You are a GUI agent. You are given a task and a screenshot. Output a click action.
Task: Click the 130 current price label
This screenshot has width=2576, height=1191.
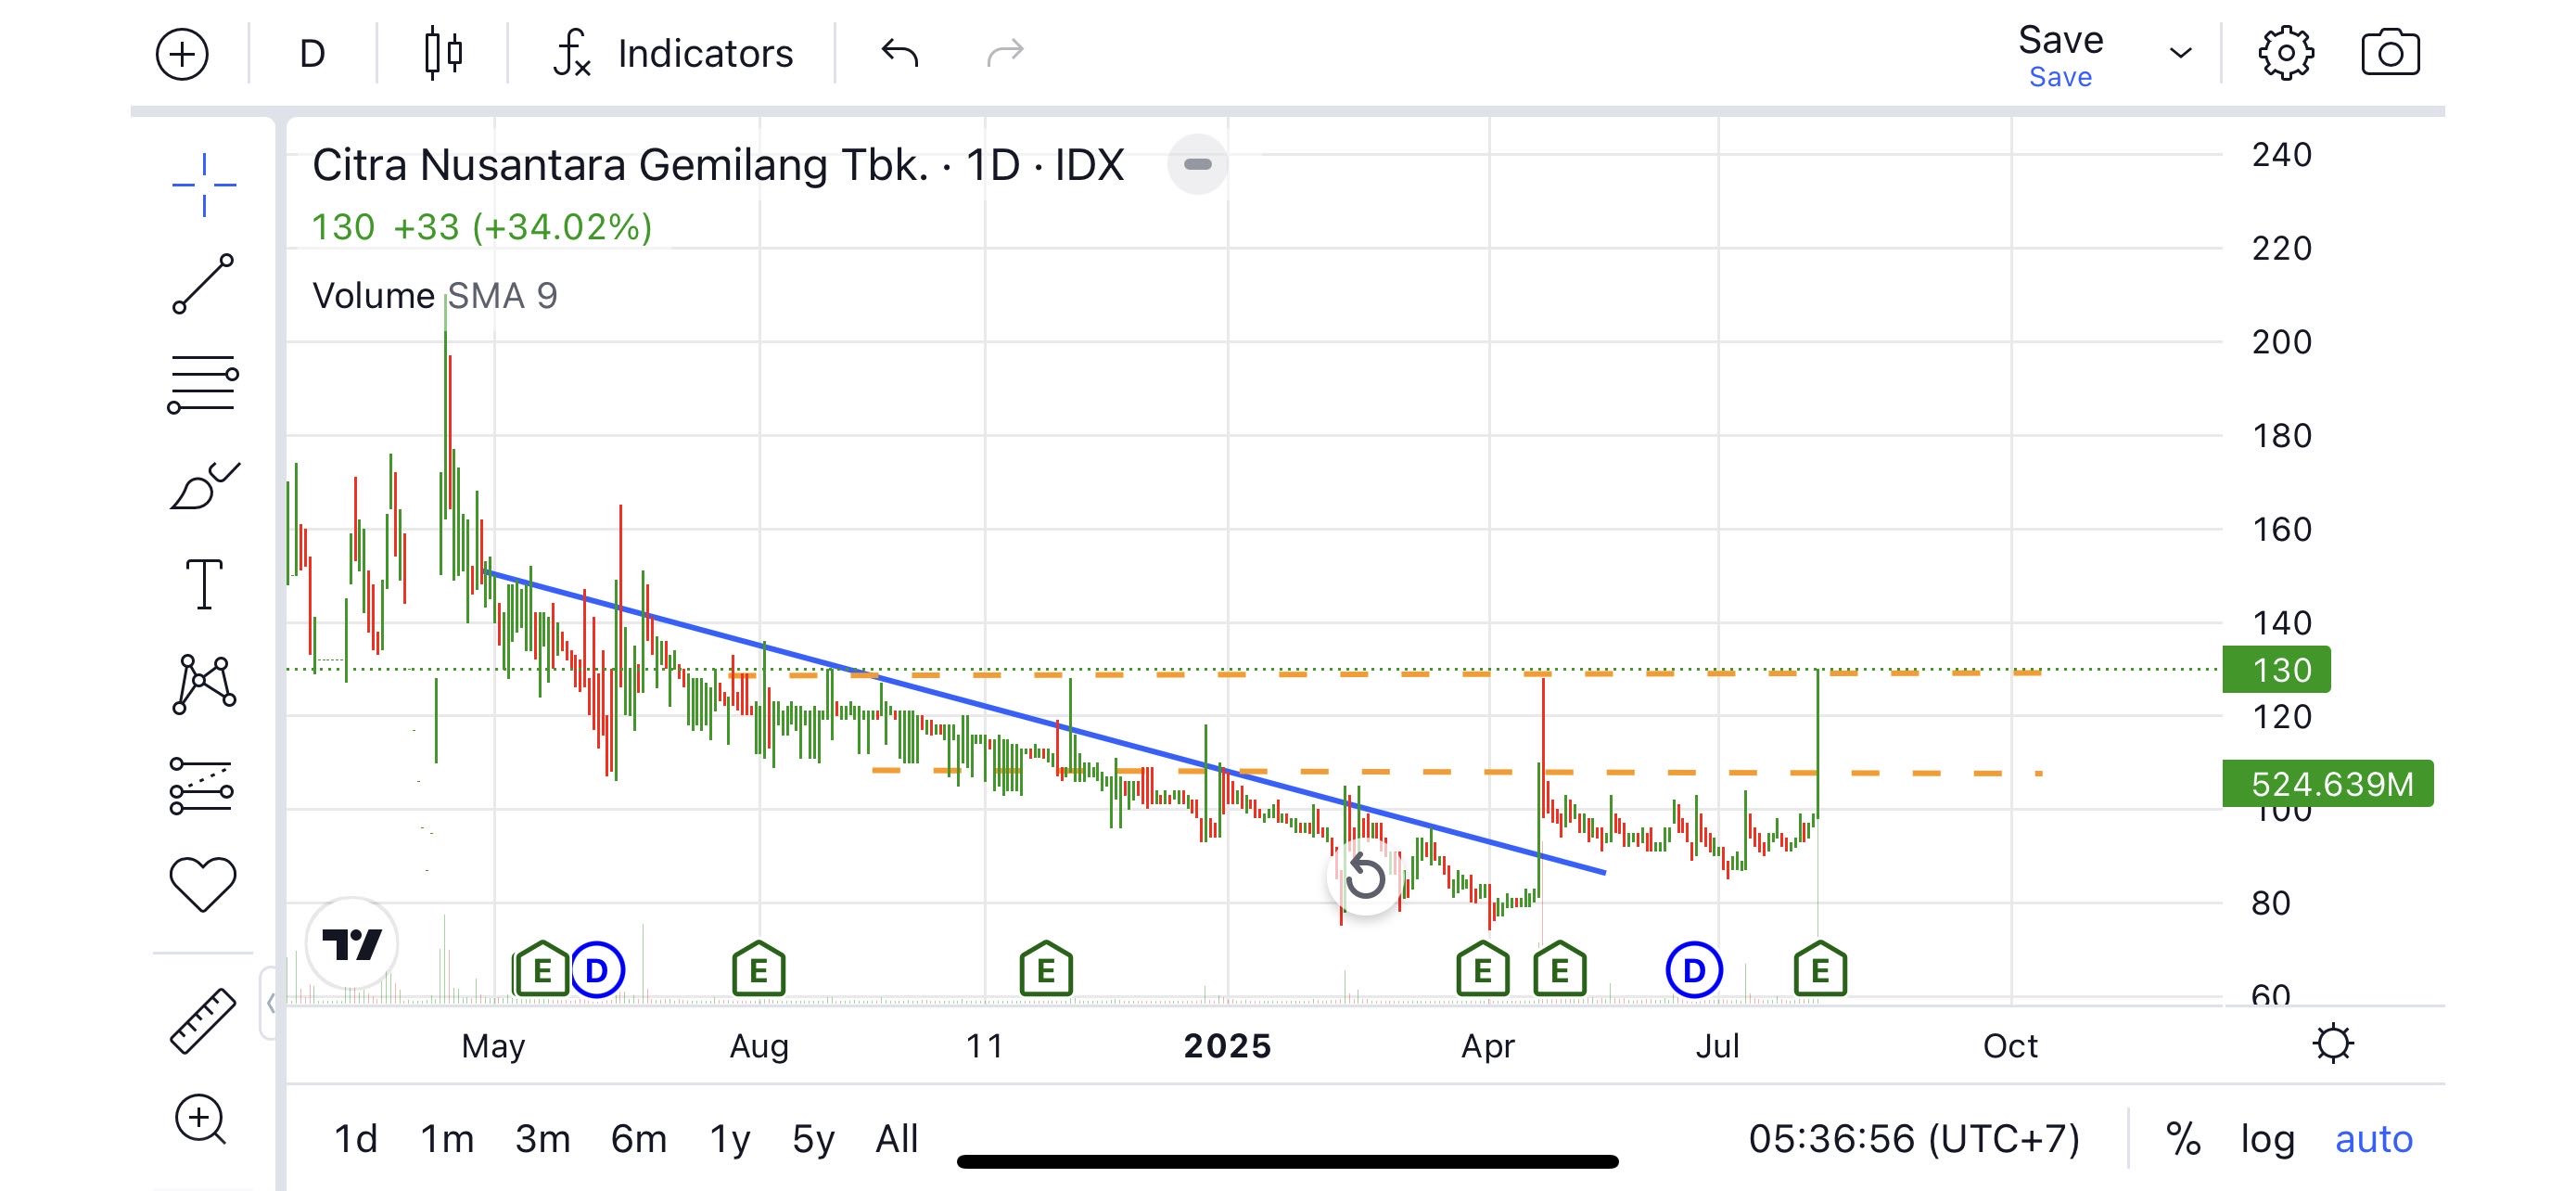point(2276,669)
